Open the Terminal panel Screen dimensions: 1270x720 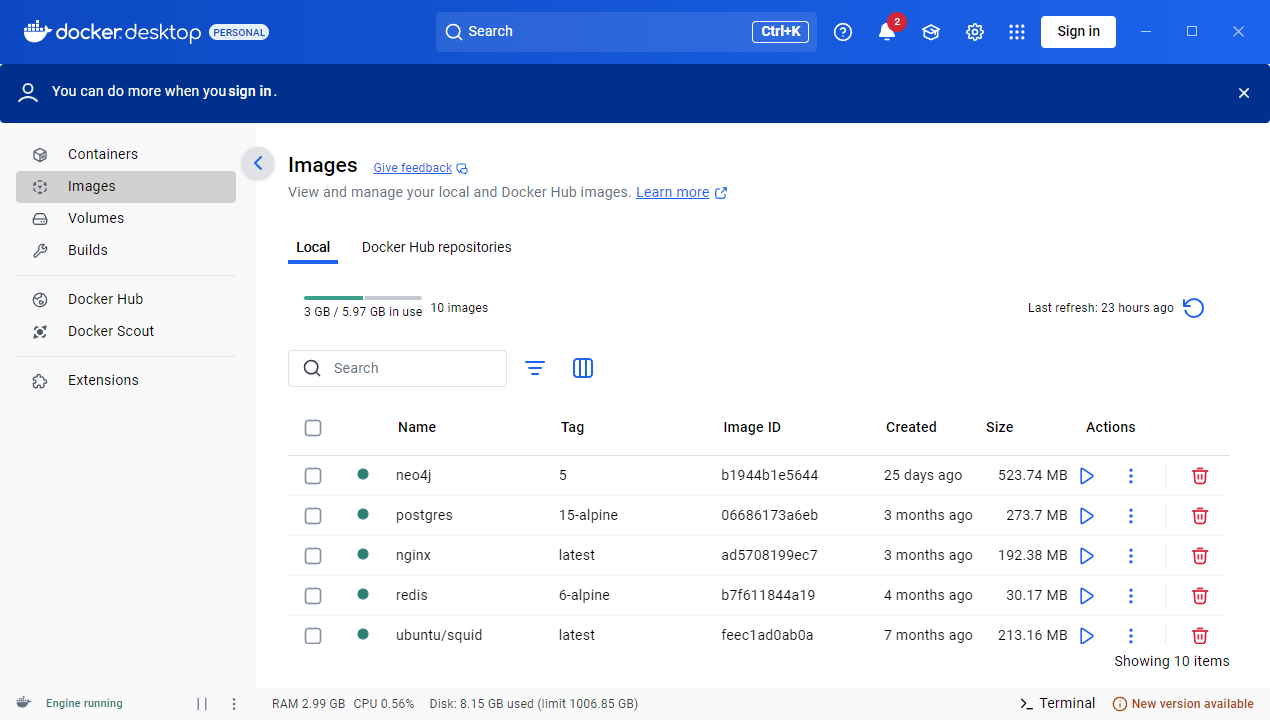click(x=1057, y=704)
